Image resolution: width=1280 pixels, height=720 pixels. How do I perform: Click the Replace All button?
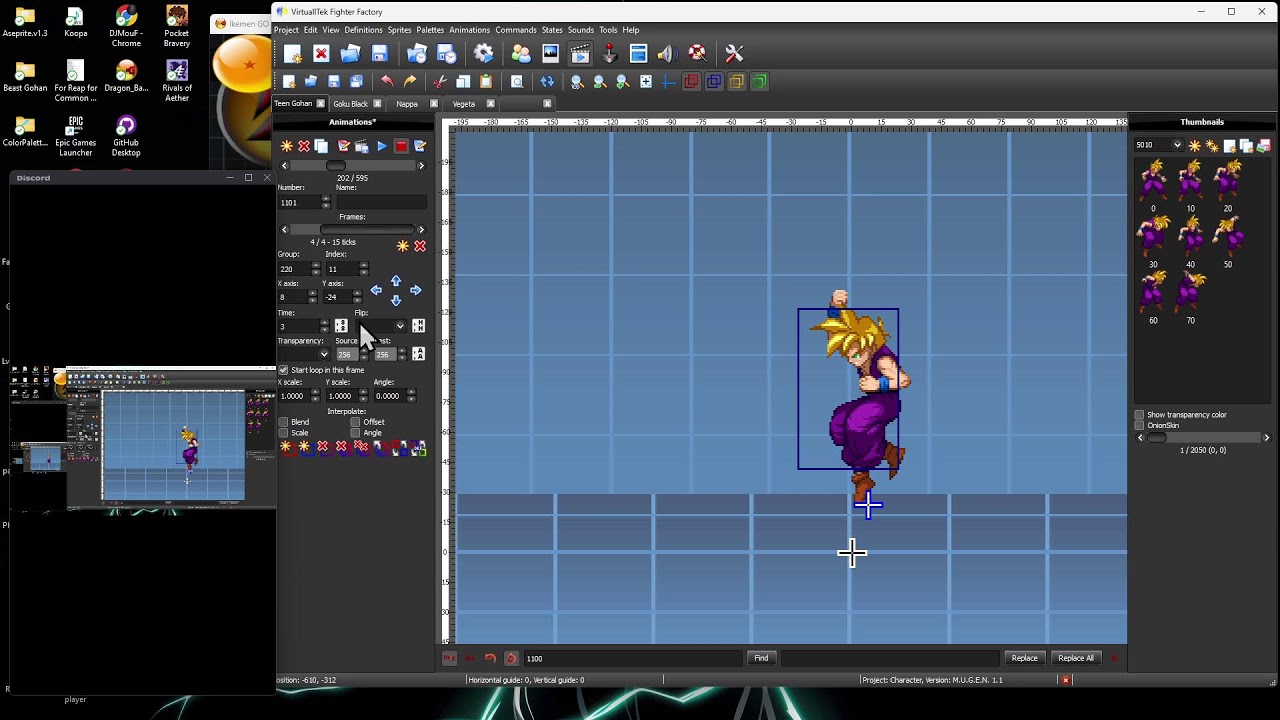(x=1076, y=658)
